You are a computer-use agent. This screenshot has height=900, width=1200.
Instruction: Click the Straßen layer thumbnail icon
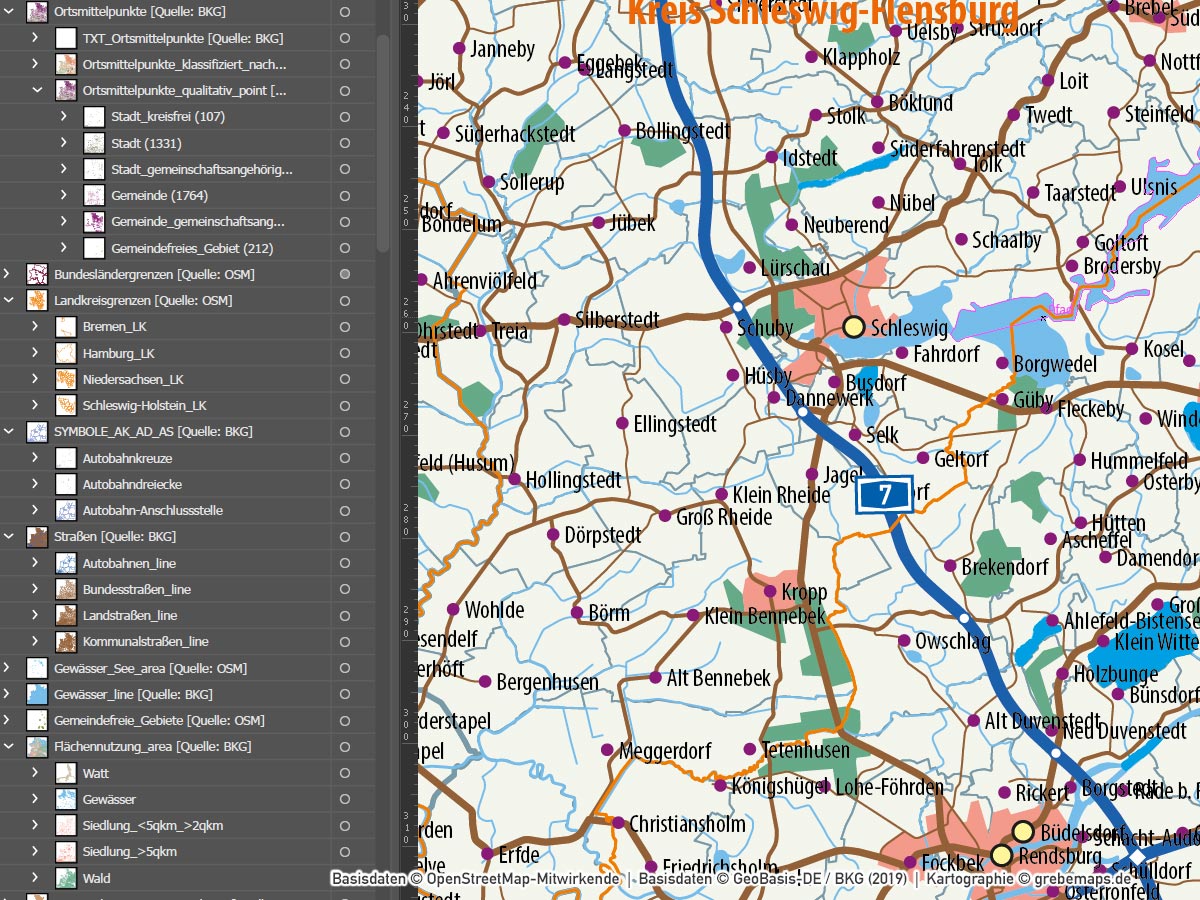37,537
